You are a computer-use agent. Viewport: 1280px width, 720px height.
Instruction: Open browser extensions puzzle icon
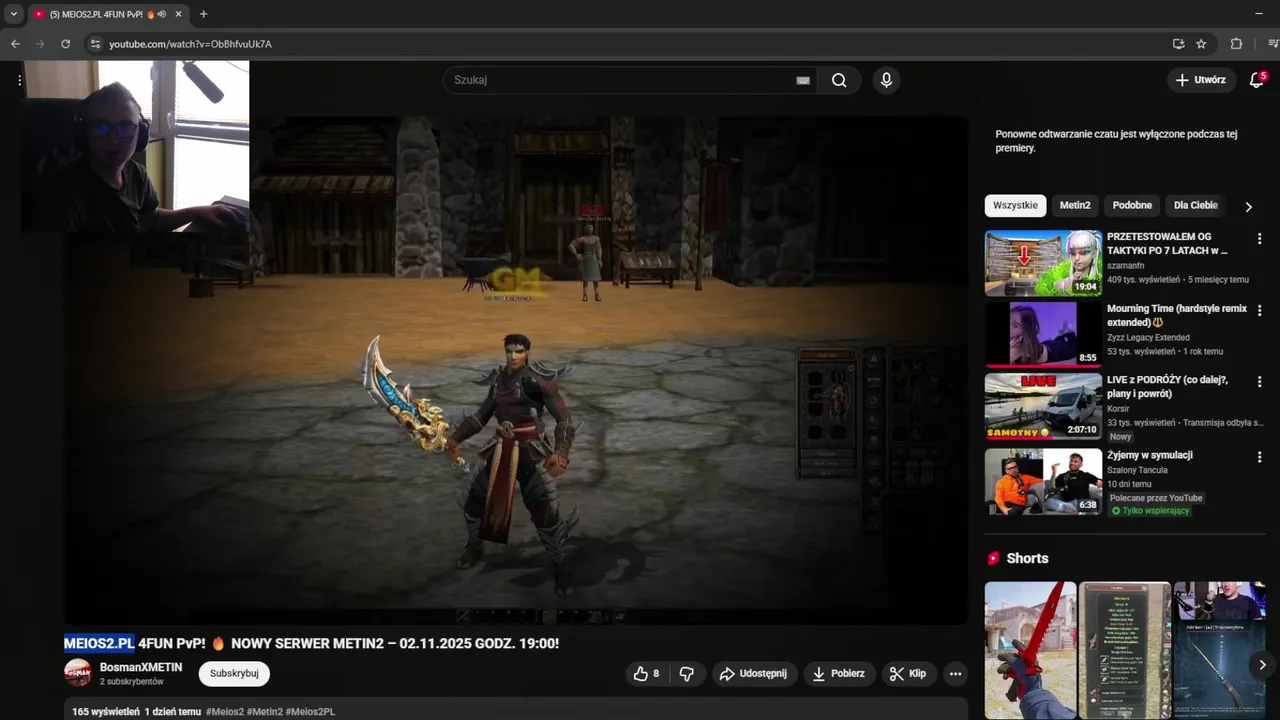1236,44
